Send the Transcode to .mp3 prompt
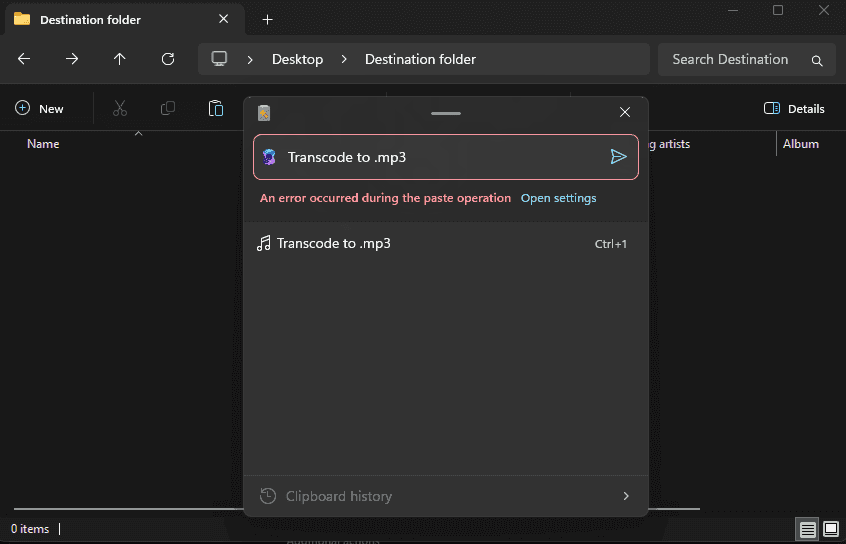 click(x=618, y=157)
